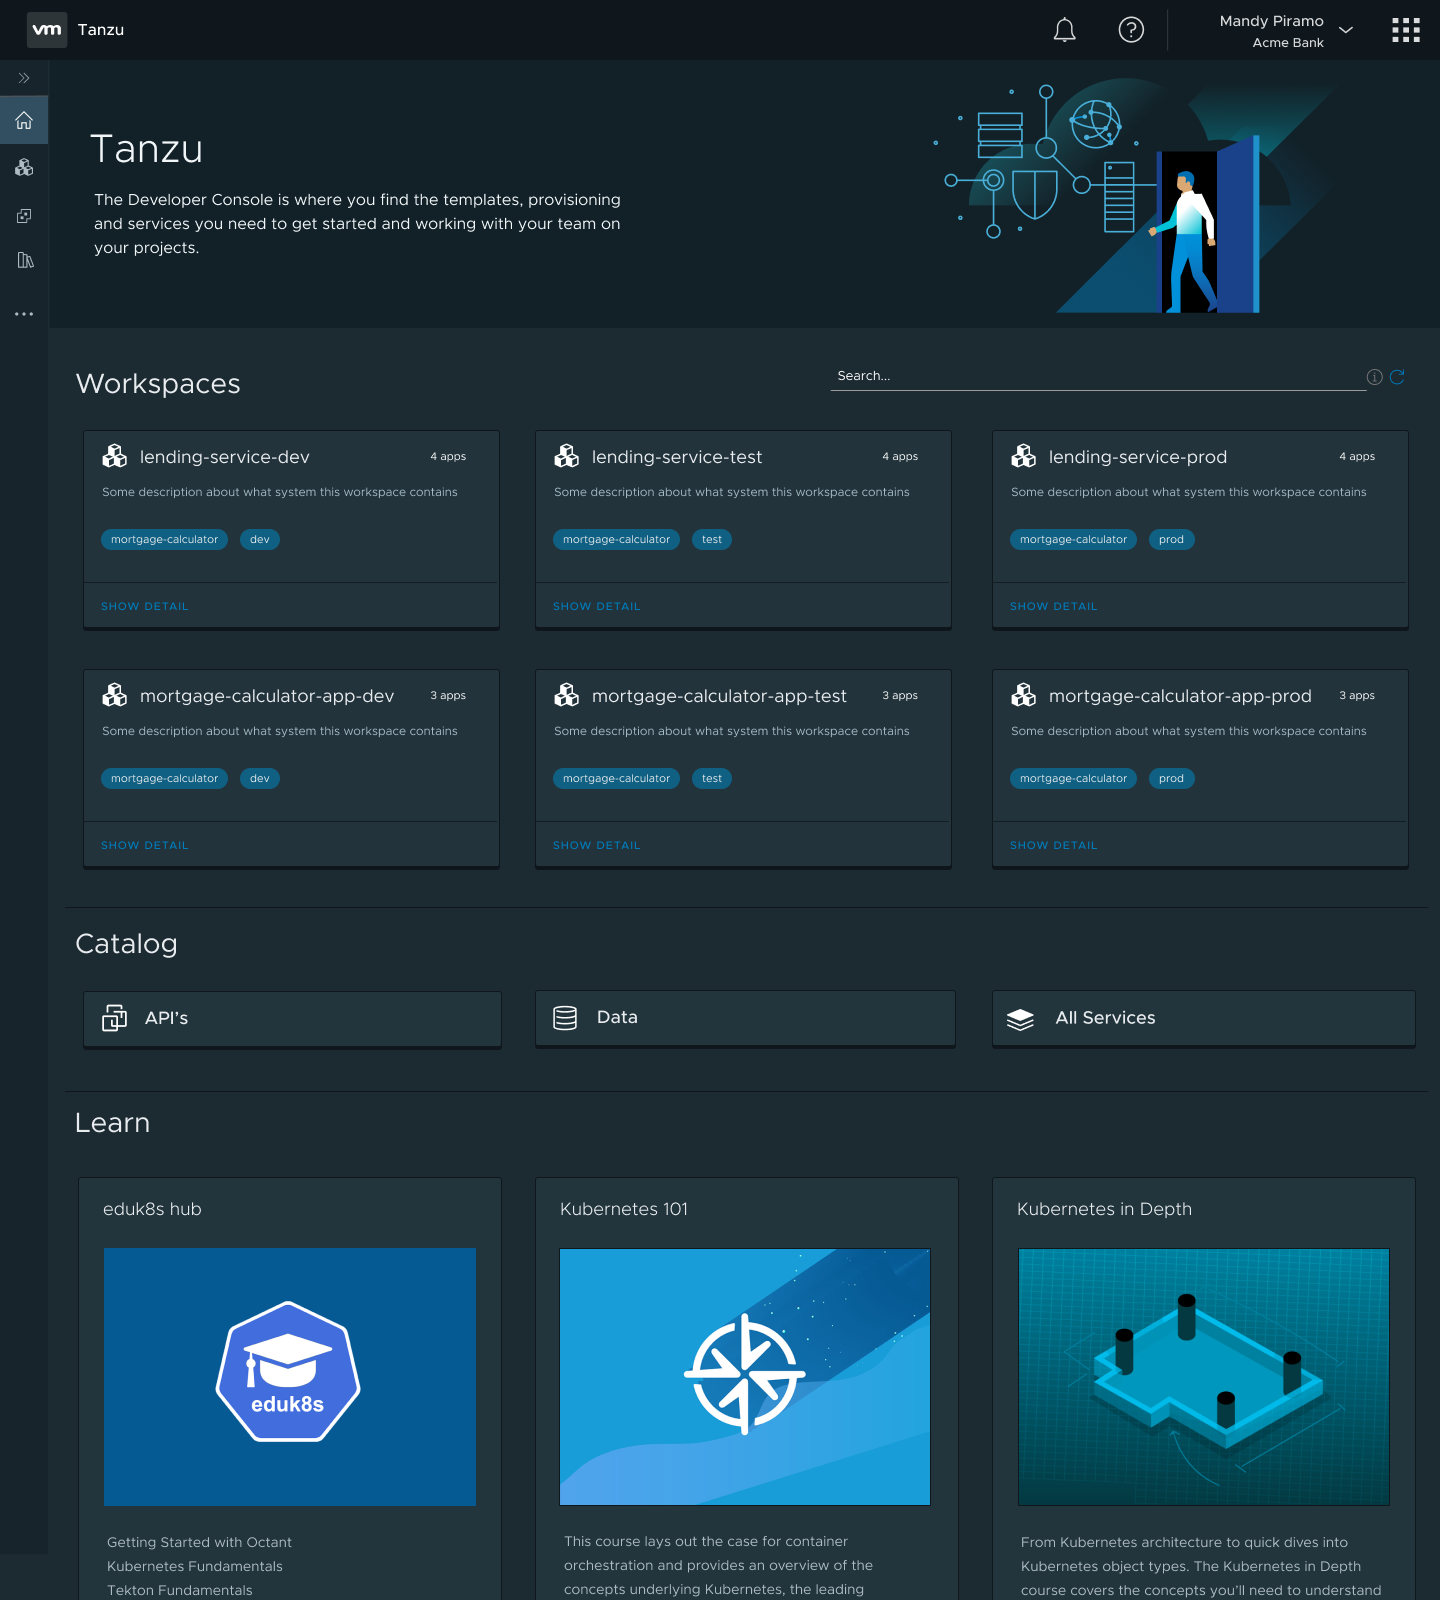Click the Kubernetes in Depth card title
1440x1600 pixels.
tap(1104, 1209)
